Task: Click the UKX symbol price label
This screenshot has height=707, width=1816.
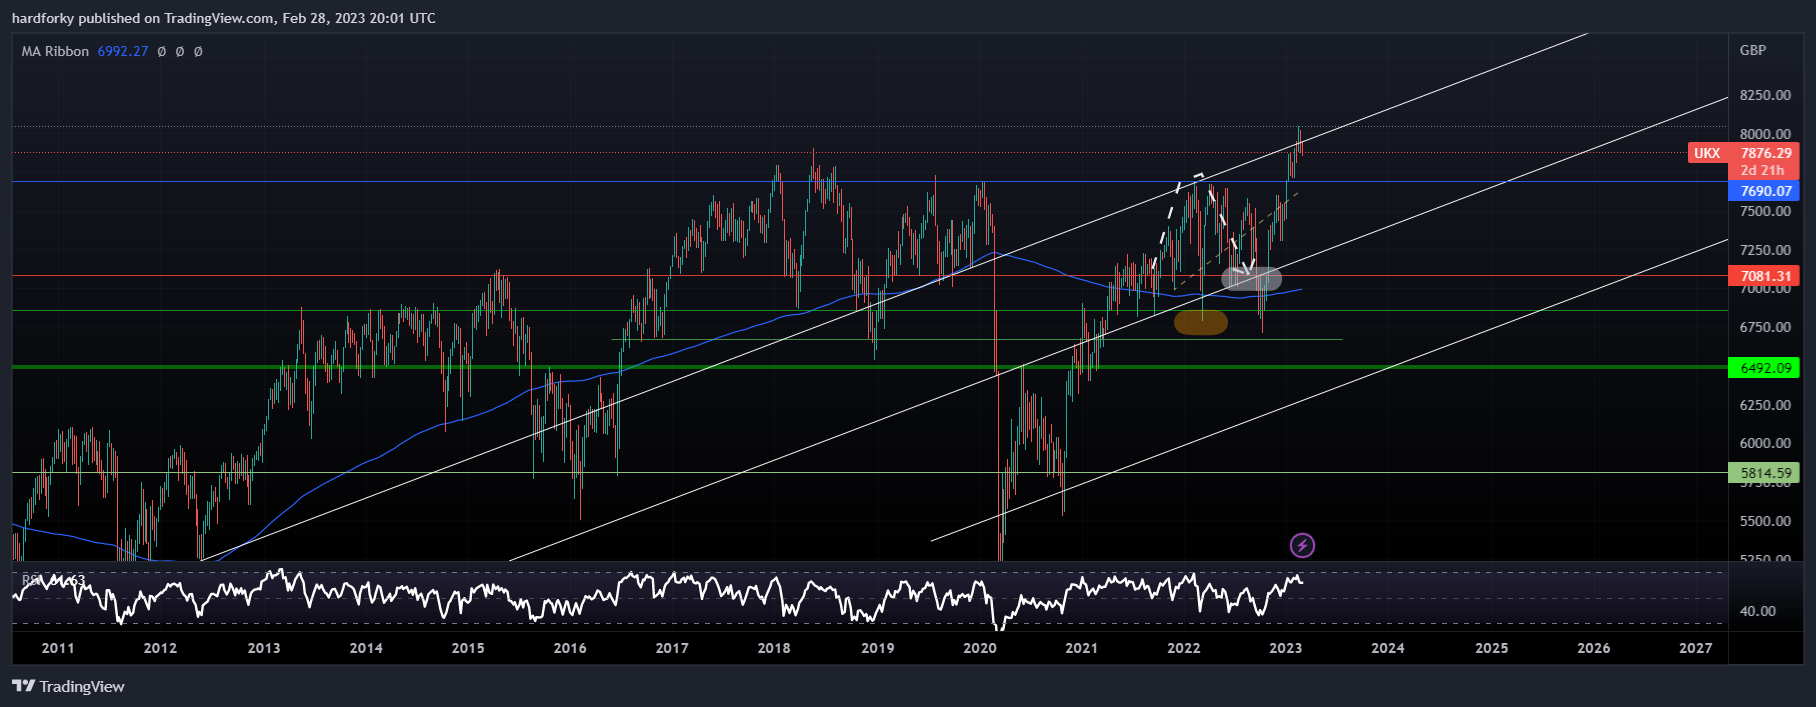Action: point(1707,153)
